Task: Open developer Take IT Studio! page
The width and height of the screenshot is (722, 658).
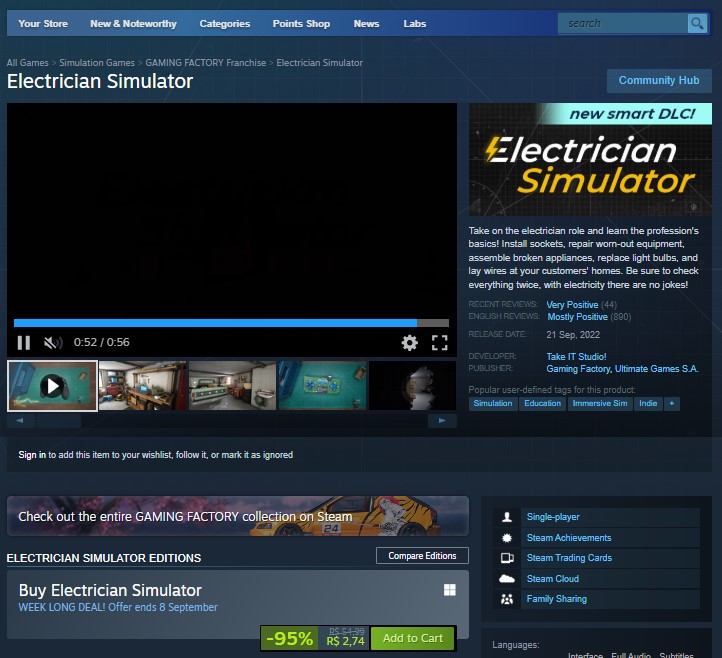Action: point(576,357)
